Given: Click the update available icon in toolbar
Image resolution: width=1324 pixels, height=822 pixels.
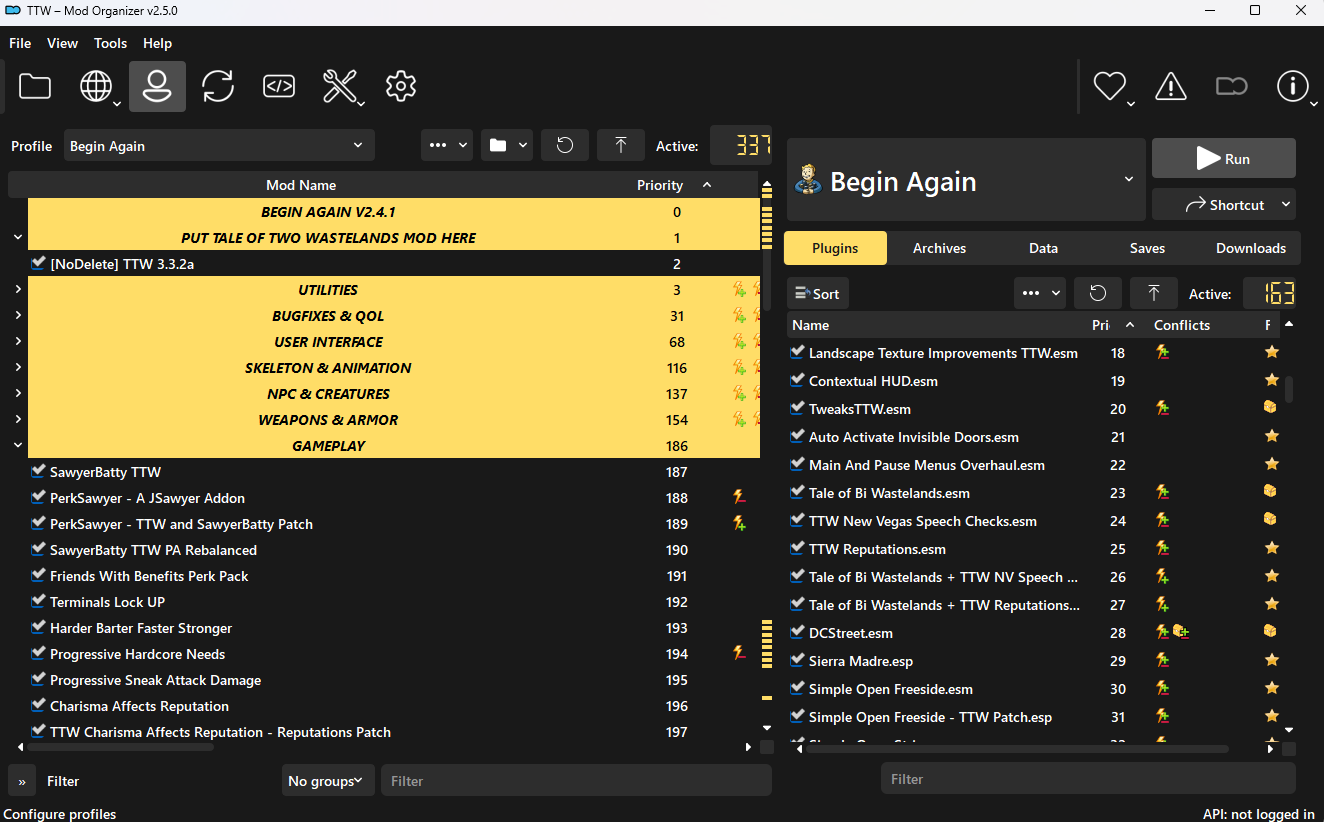Looking at the screenshot, I should pyautogui.click(x=1231, y=87).
